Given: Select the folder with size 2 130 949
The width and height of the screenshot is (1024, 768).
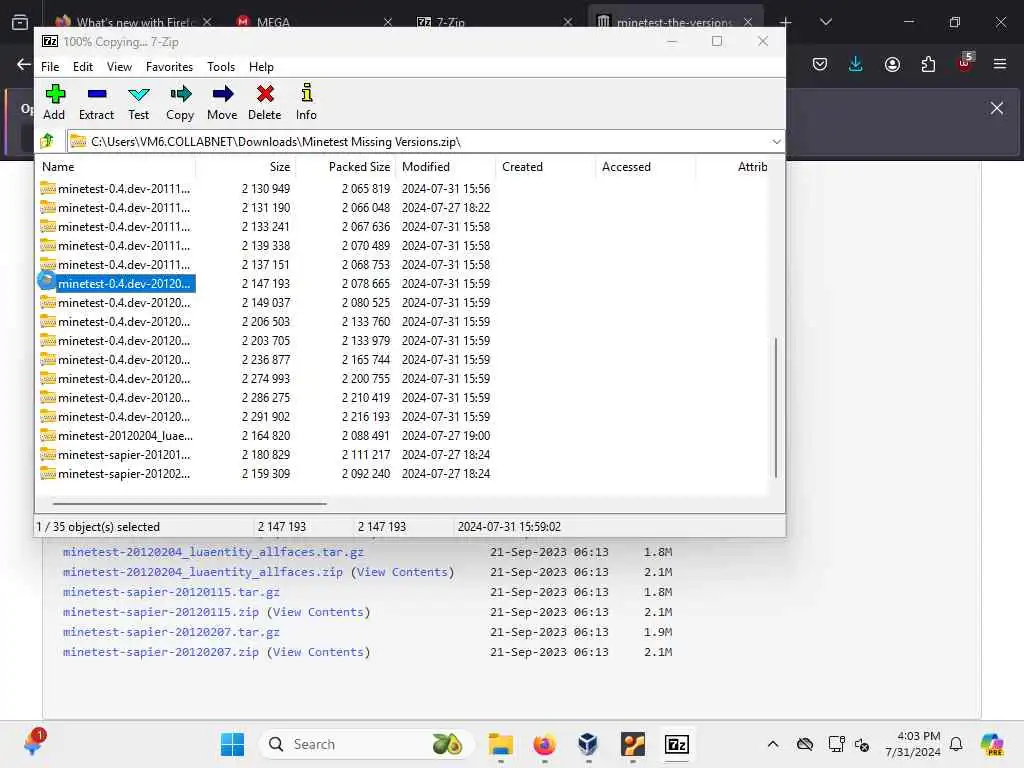Looking at the screenshot, I should [x=116, y=189].
